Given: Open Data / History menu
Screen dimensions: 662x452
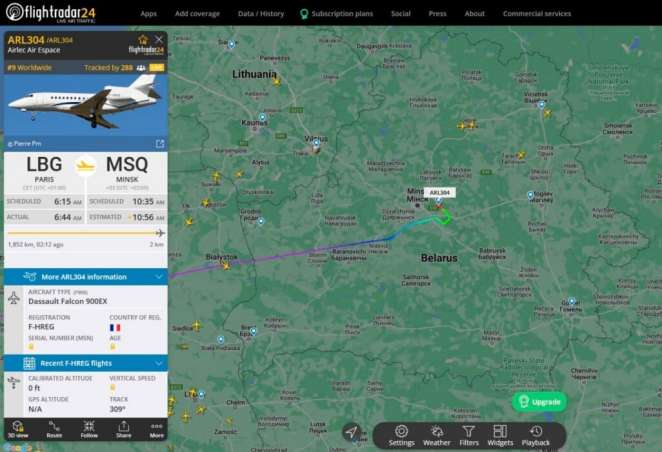Looking at the screenshot, I should pos(261,14).
